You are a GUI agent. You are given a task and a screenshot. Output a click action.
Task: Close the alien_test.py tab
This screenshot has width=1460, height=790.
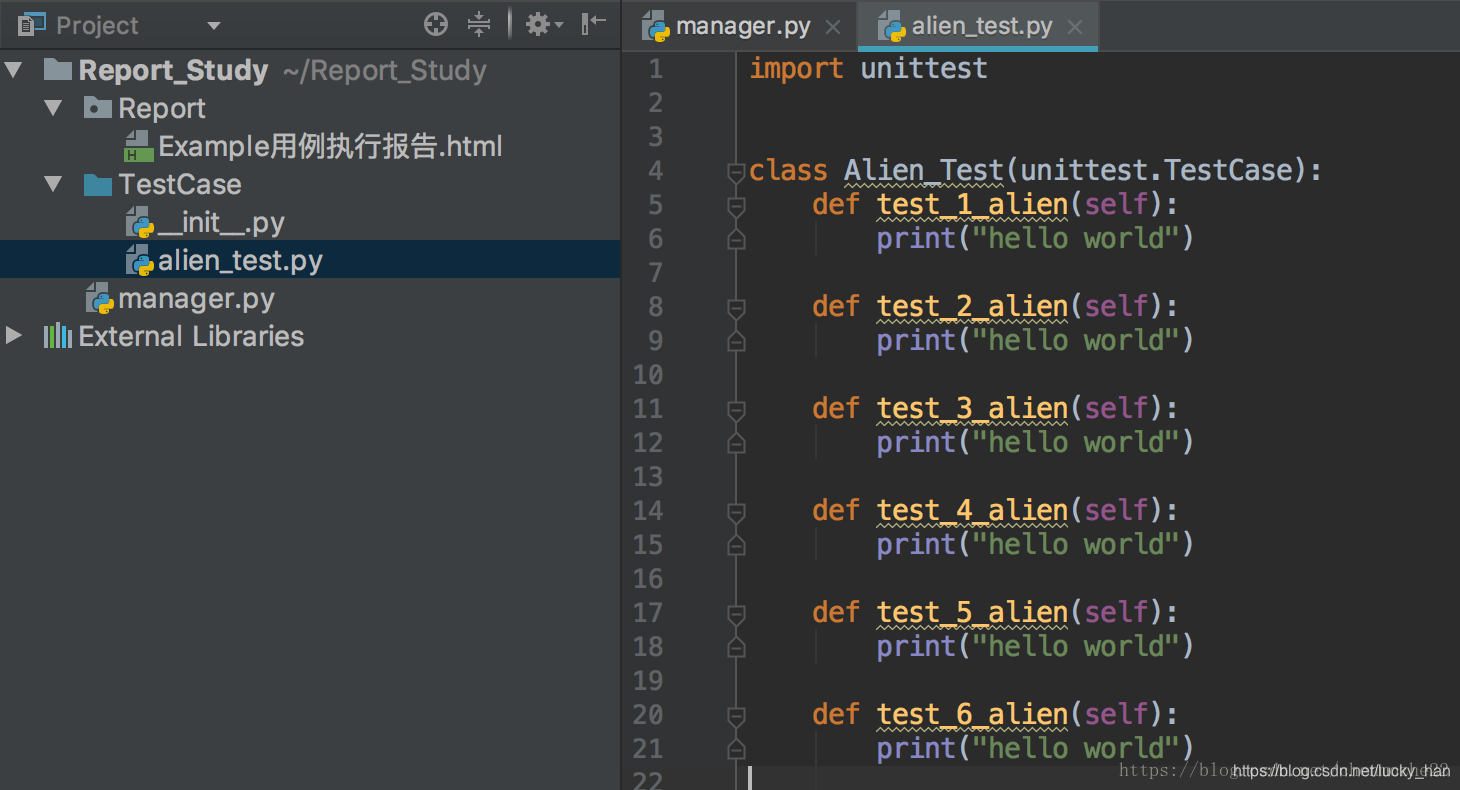click(1074, 26)
